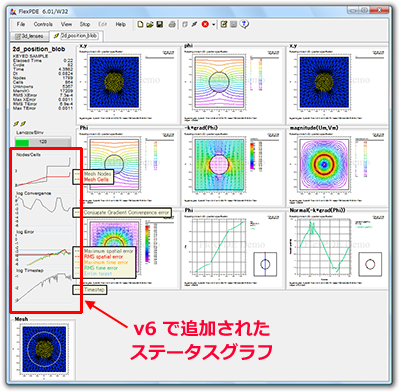Switch to the 3d_lenses tab
Viewport: 400px width, 392px height.
(29, 36)
